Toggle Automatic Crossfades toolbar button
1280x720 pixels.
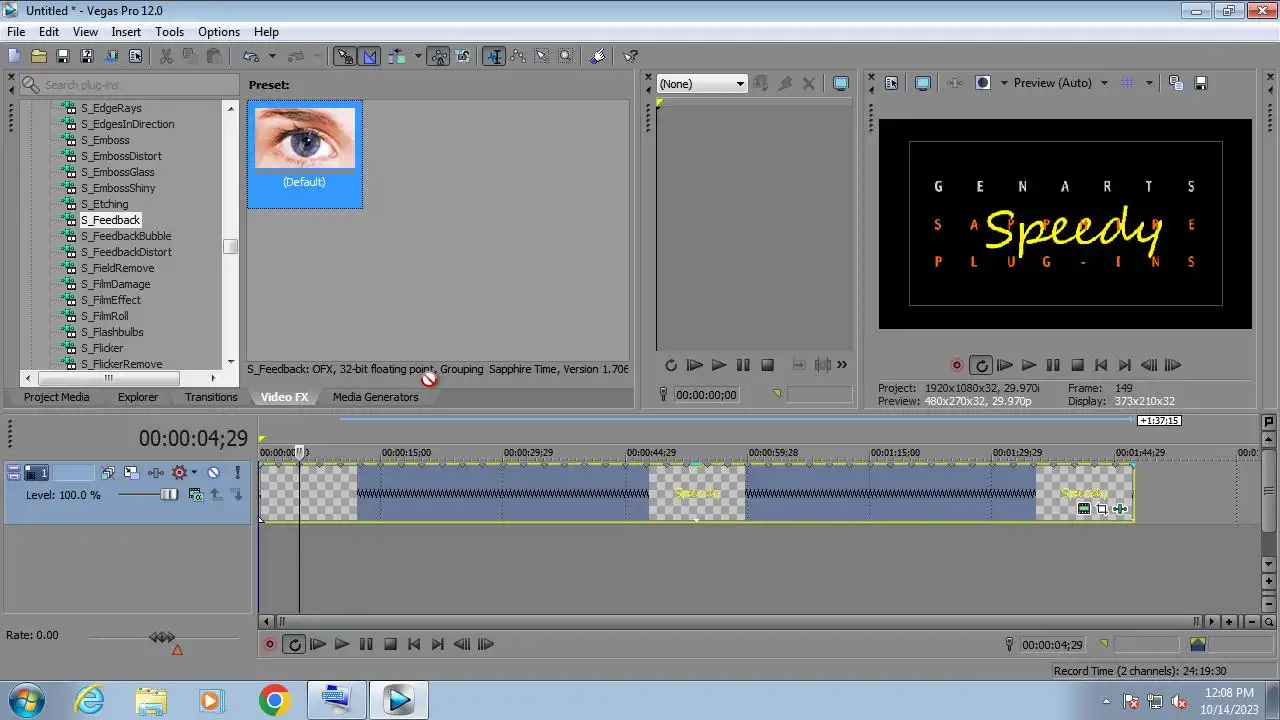click(369, 57)
